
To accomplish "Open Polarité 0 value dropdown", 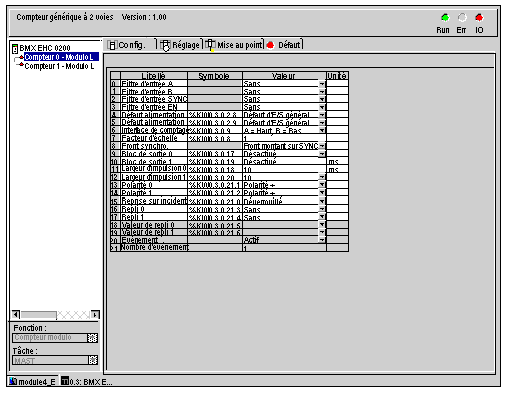I will (x=322, y=185).
